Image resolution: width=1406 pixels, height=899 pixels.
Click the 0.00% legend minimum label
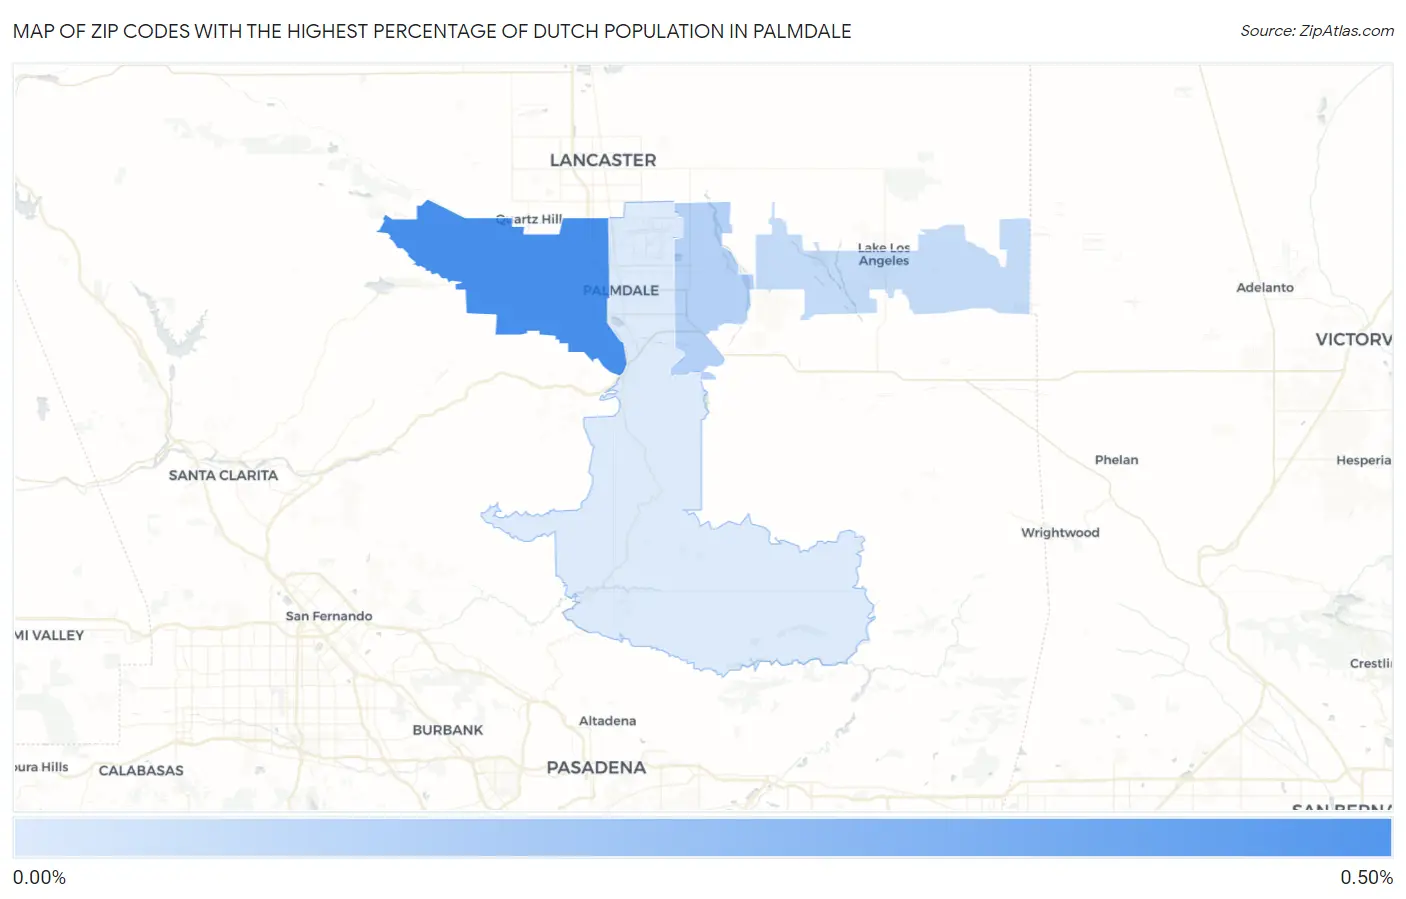[39, 877]
